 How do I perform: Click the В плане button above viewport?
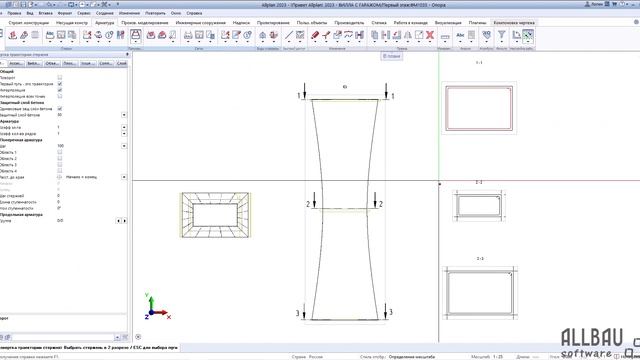(392, 56)
